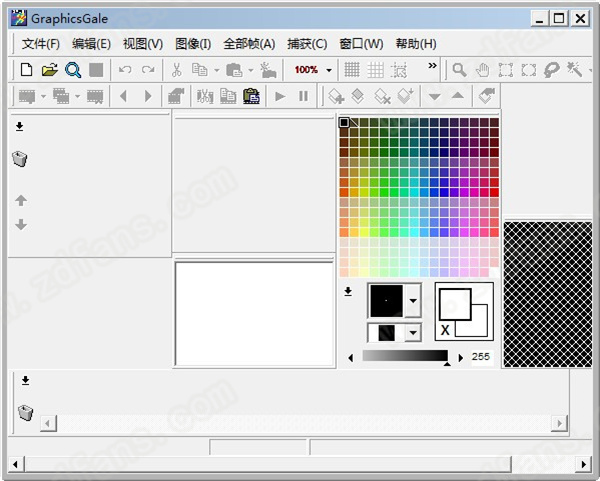Screen dimensions: 600x481
Task: Open the 帮助(H) menu
Action: pos(416,44)
